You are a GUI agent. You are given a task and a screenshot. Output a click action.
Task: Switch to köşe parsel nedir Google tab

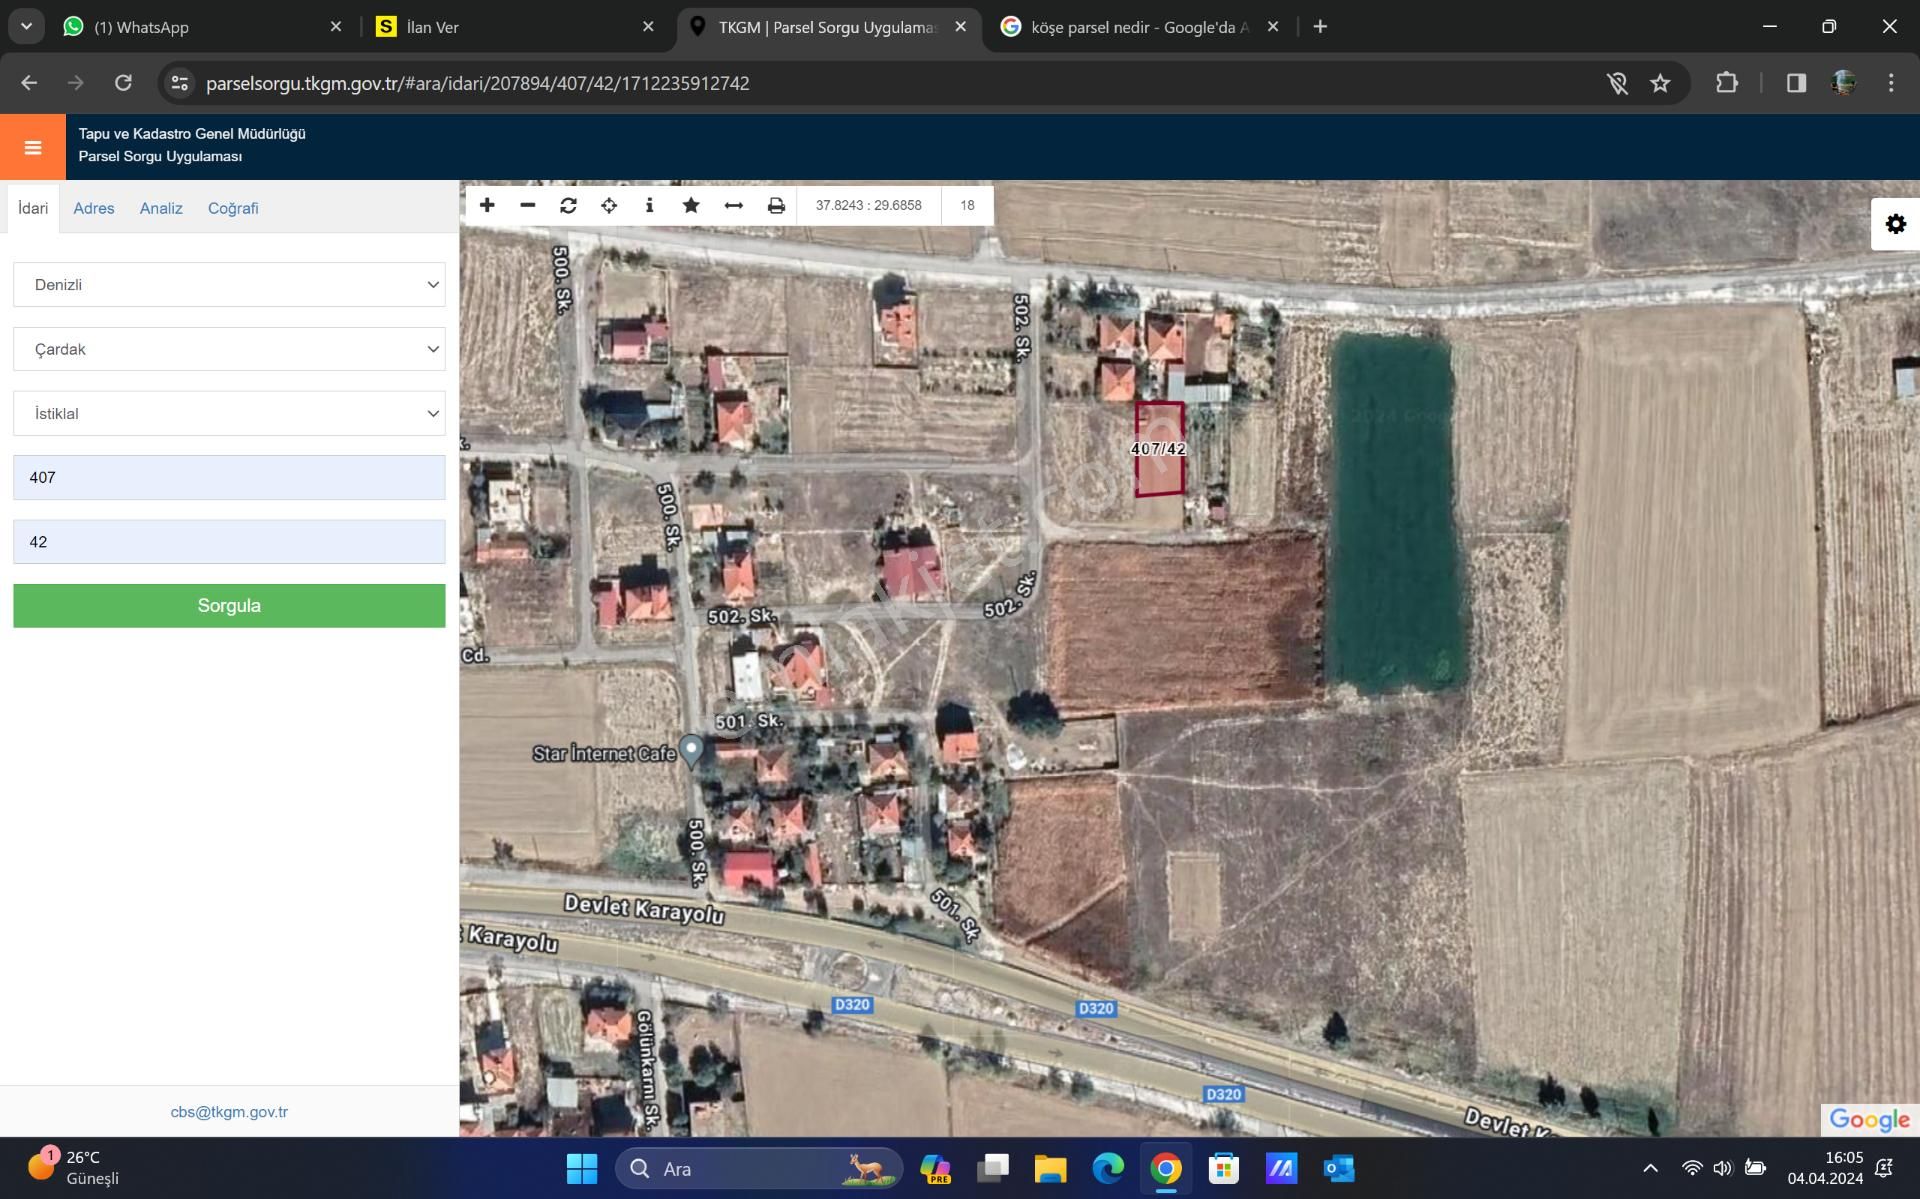pyautogui.click(x=1140, y=27)
